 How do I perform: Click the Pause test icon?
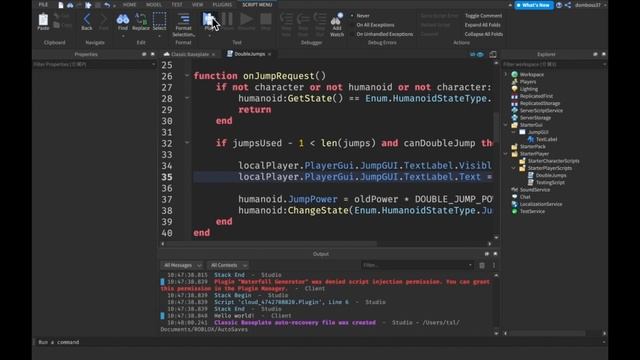click(227, 19)
